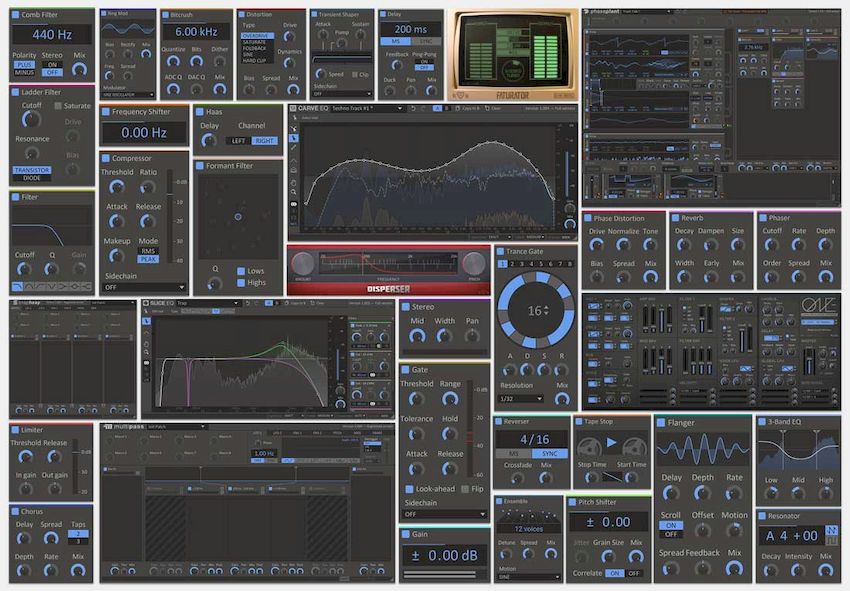
Task: Click the right tape reel icon in Tape Stop
Action: point(634,447)
